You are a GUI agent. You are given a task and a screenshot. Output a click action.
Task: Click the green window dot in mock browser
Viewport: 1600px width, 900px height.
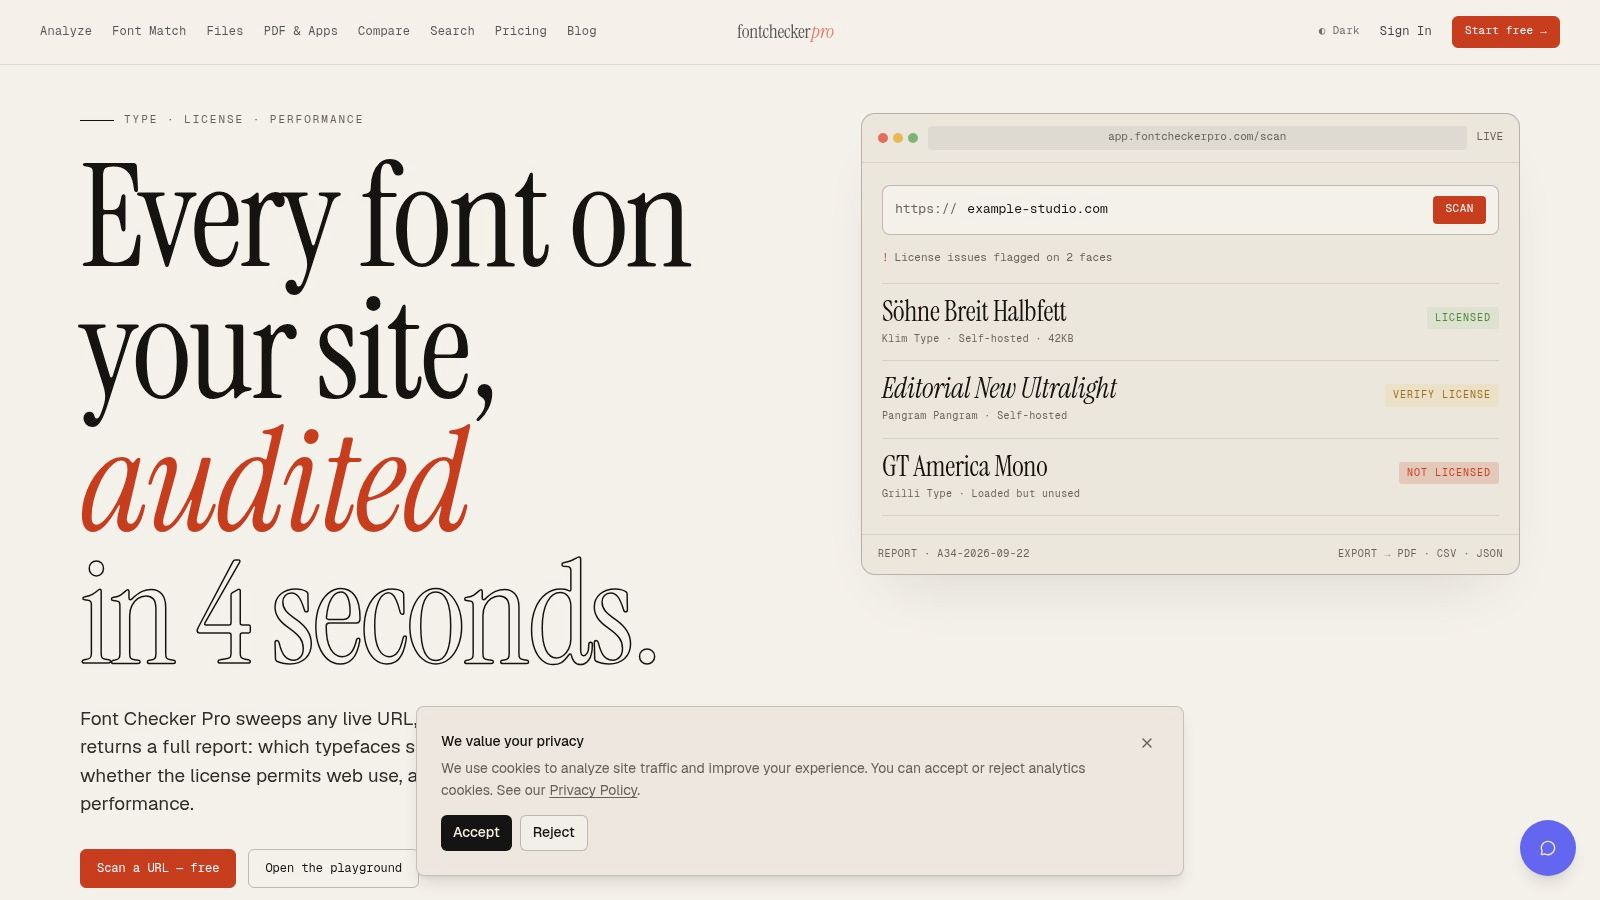(913, 138)
